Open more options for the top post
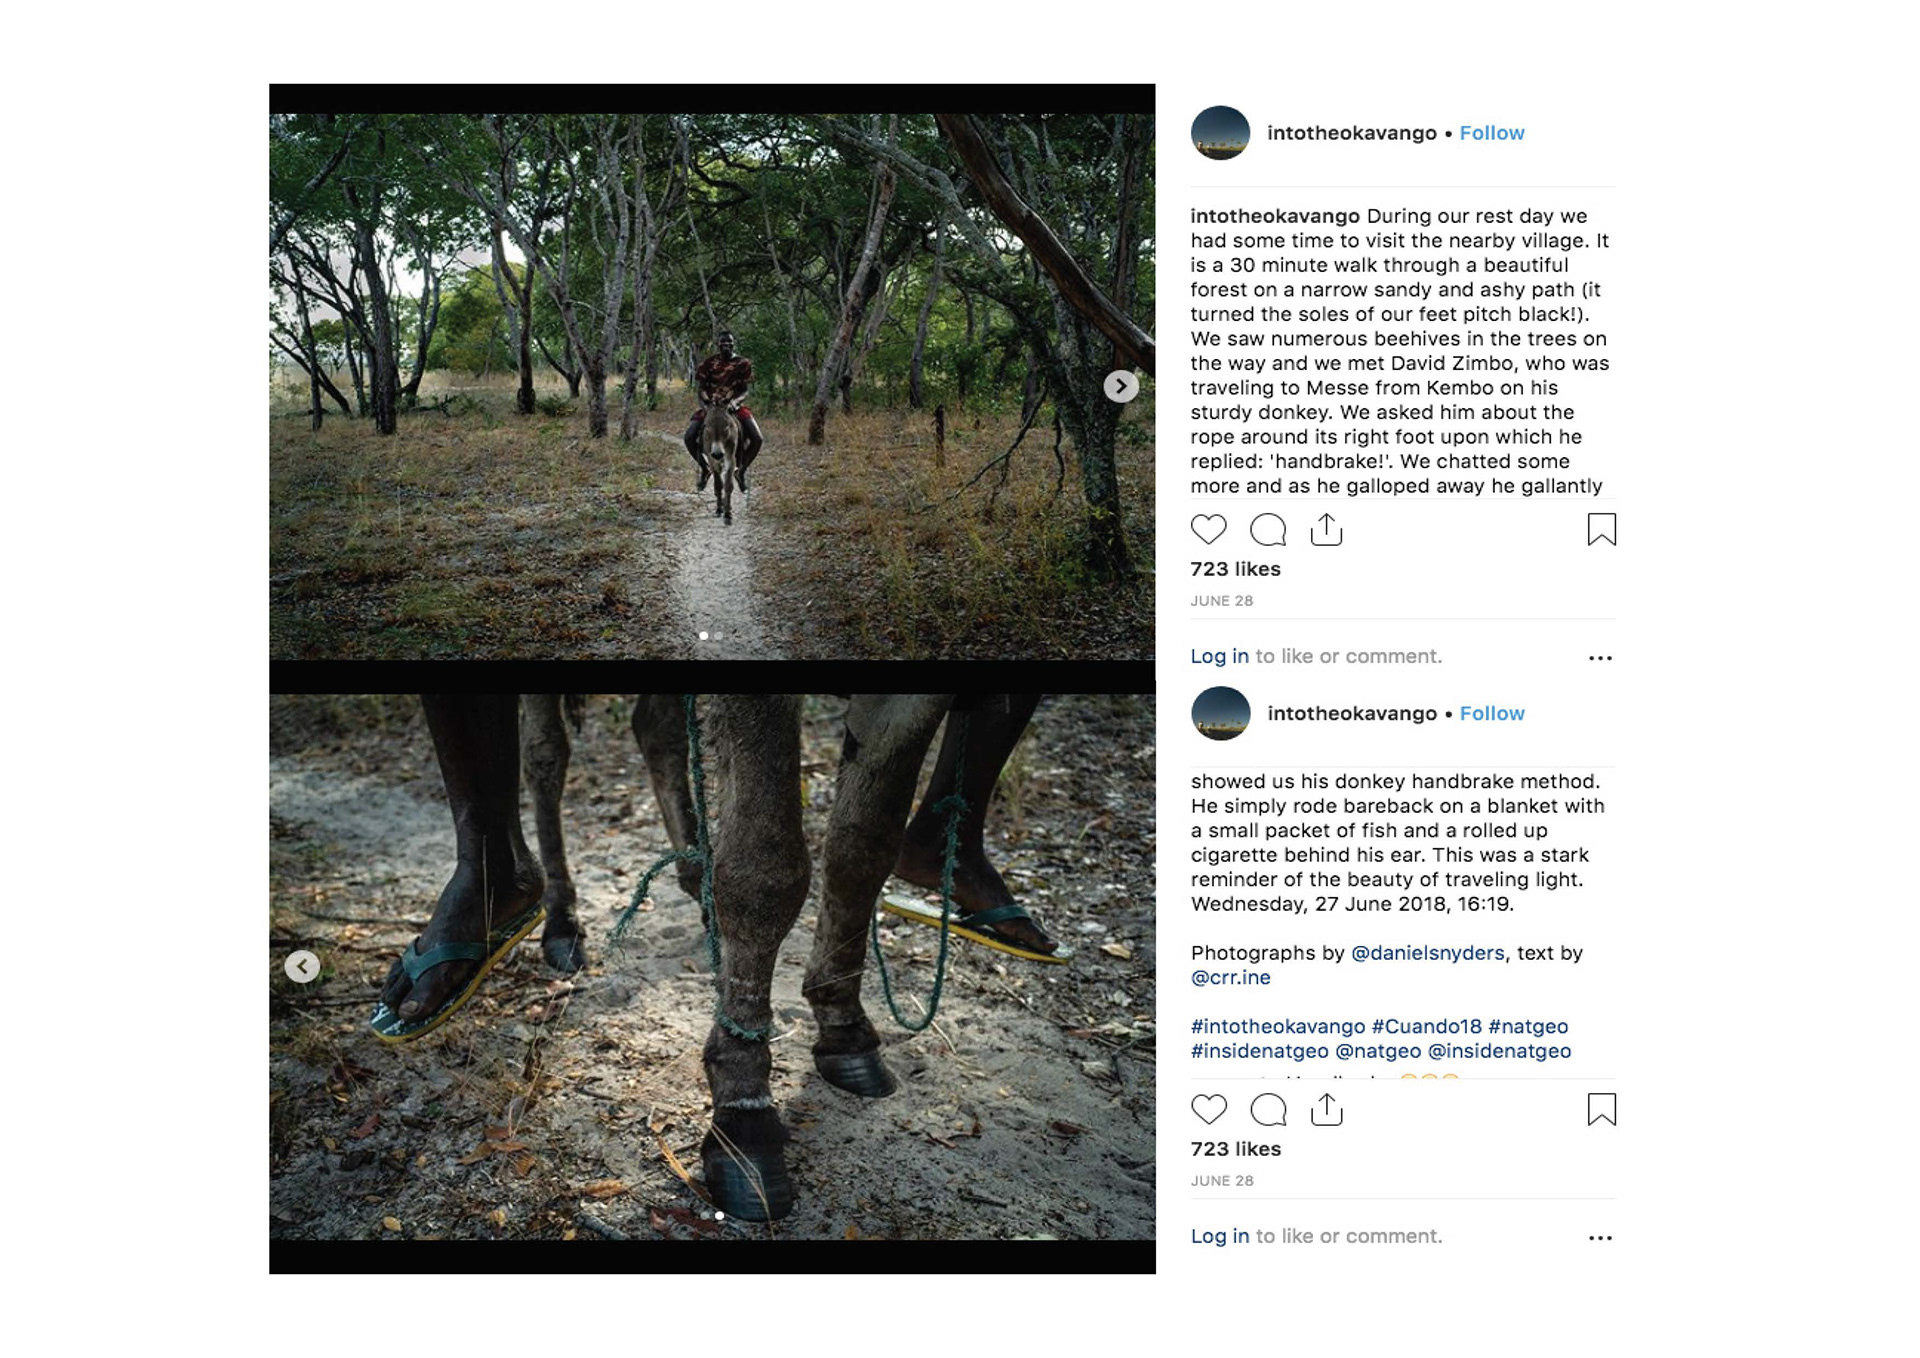 point(1600,658)
